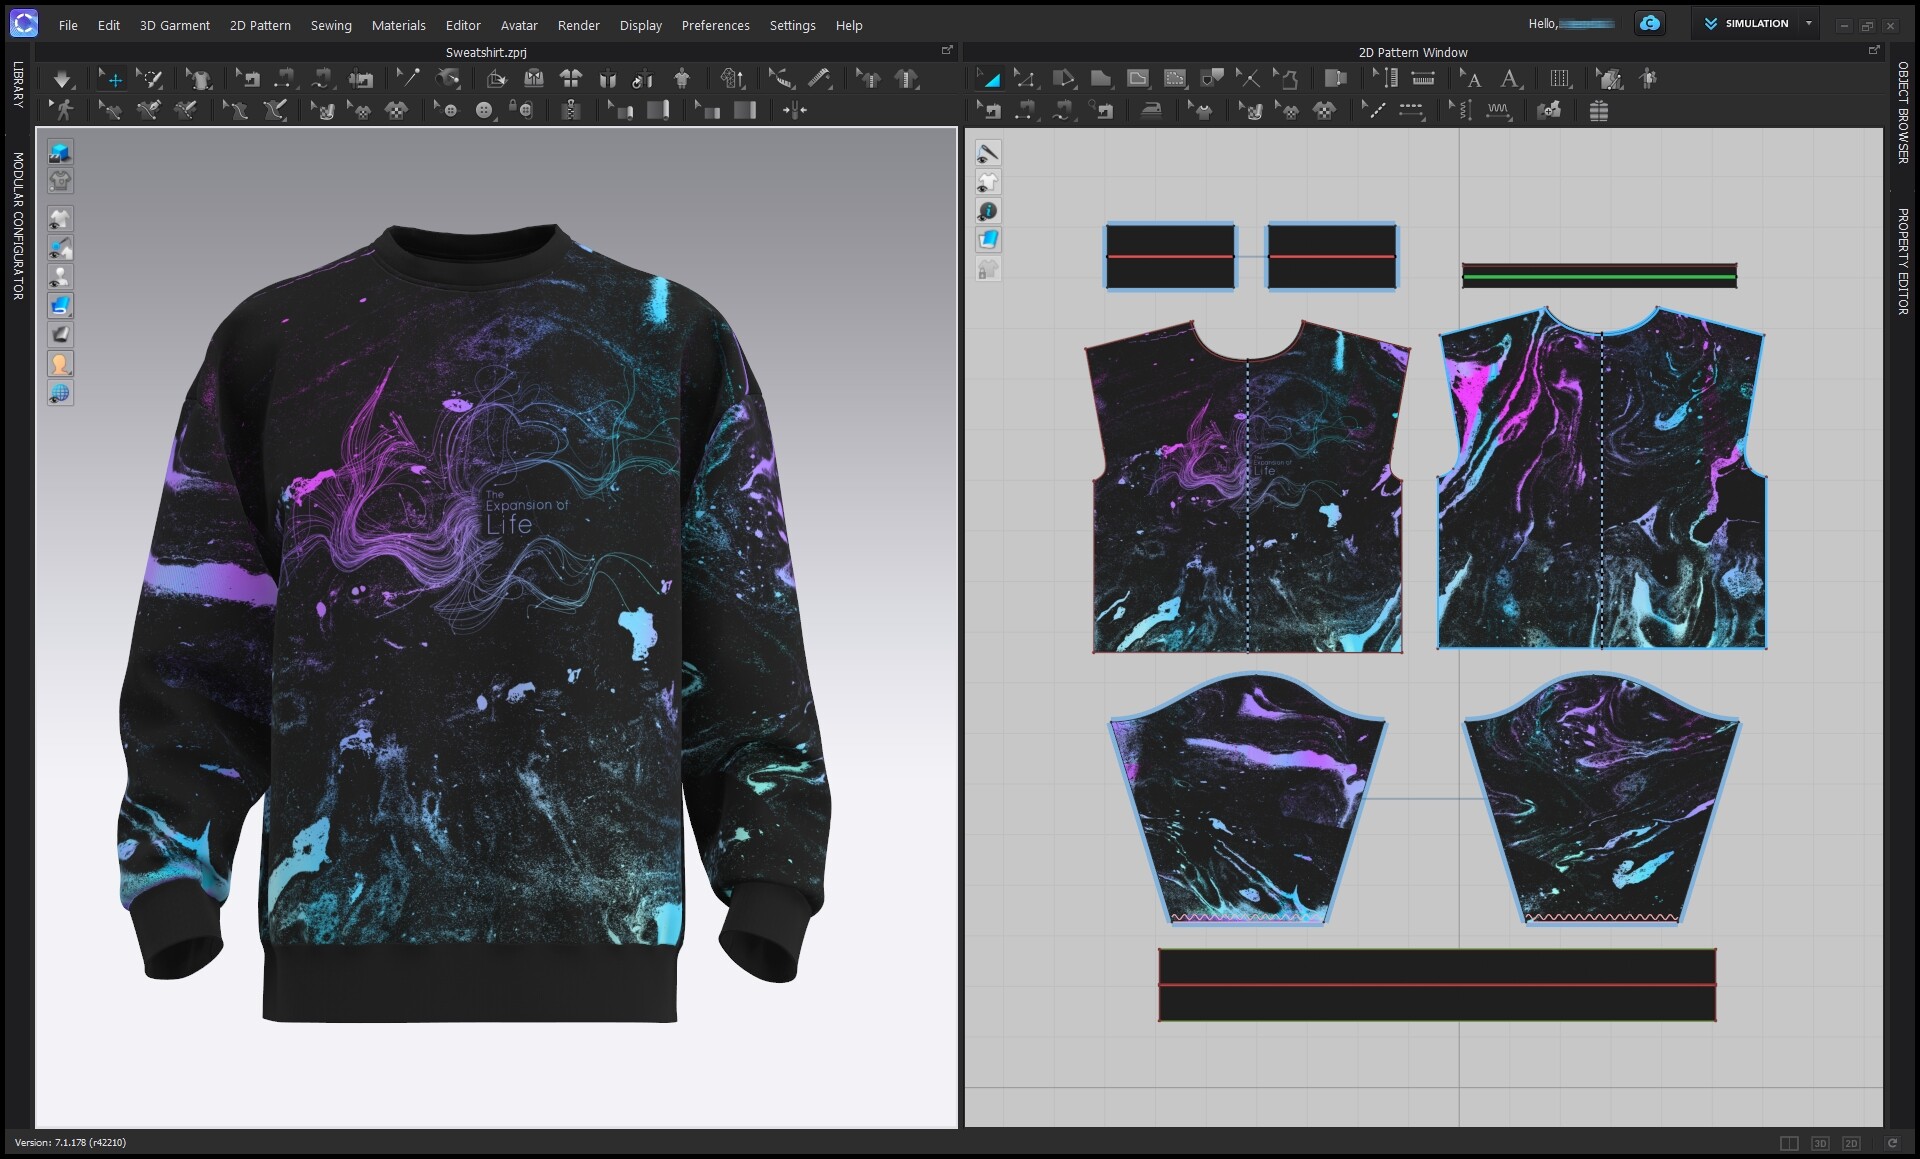Select the Steam iron tool
This screenshot has width=1920, height=1159.
point(1153,110)
